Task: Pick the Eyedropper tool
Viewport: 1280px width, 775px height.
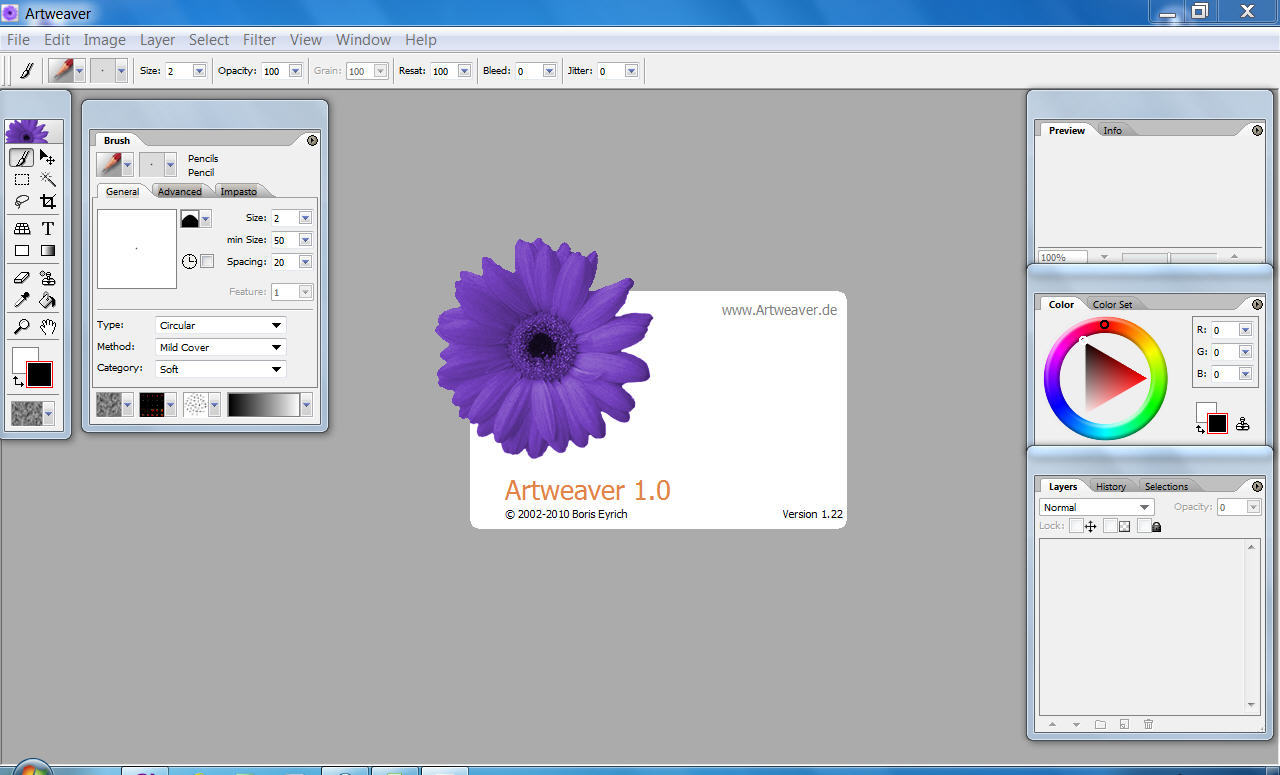Action: point(22,301)
